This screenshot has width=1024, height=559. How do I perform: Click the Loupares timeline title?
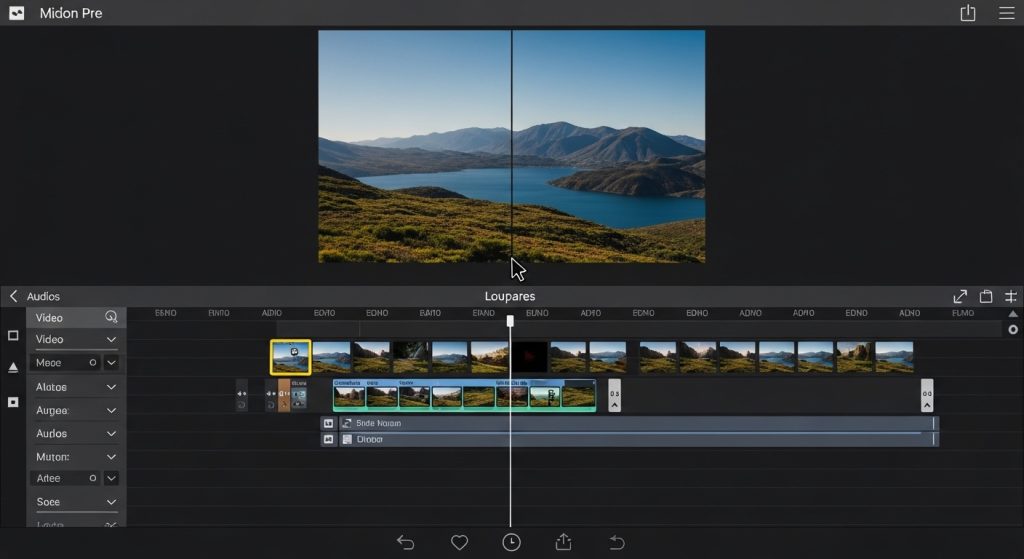pyautogui.click(x=509, y=296)
